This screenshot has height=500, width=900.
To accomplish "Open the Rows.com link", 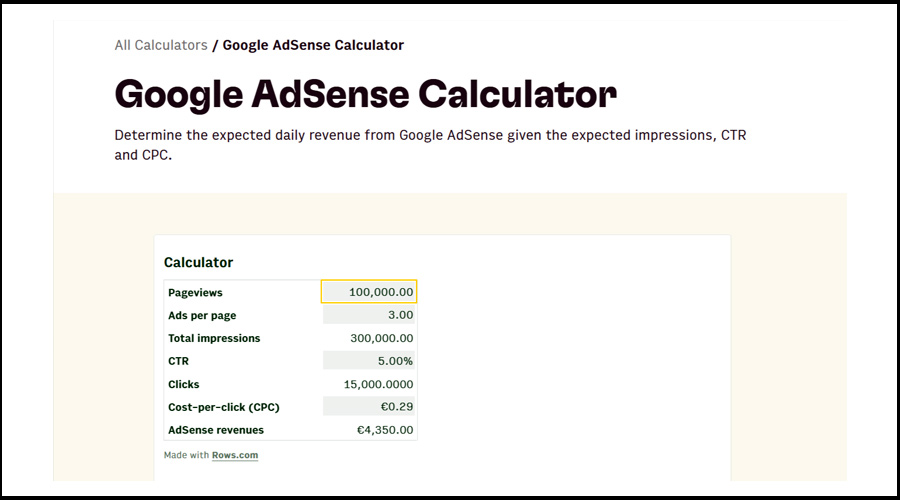I will click(x=235, y=456).
